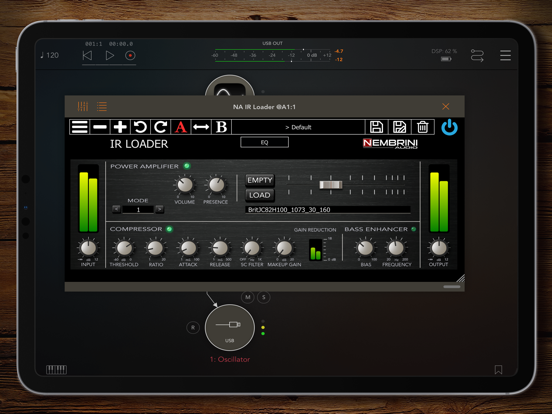Open the plugin parameter sliders view icon
Image resolution: width=552 pixels, height=414 pixels.
83,106
